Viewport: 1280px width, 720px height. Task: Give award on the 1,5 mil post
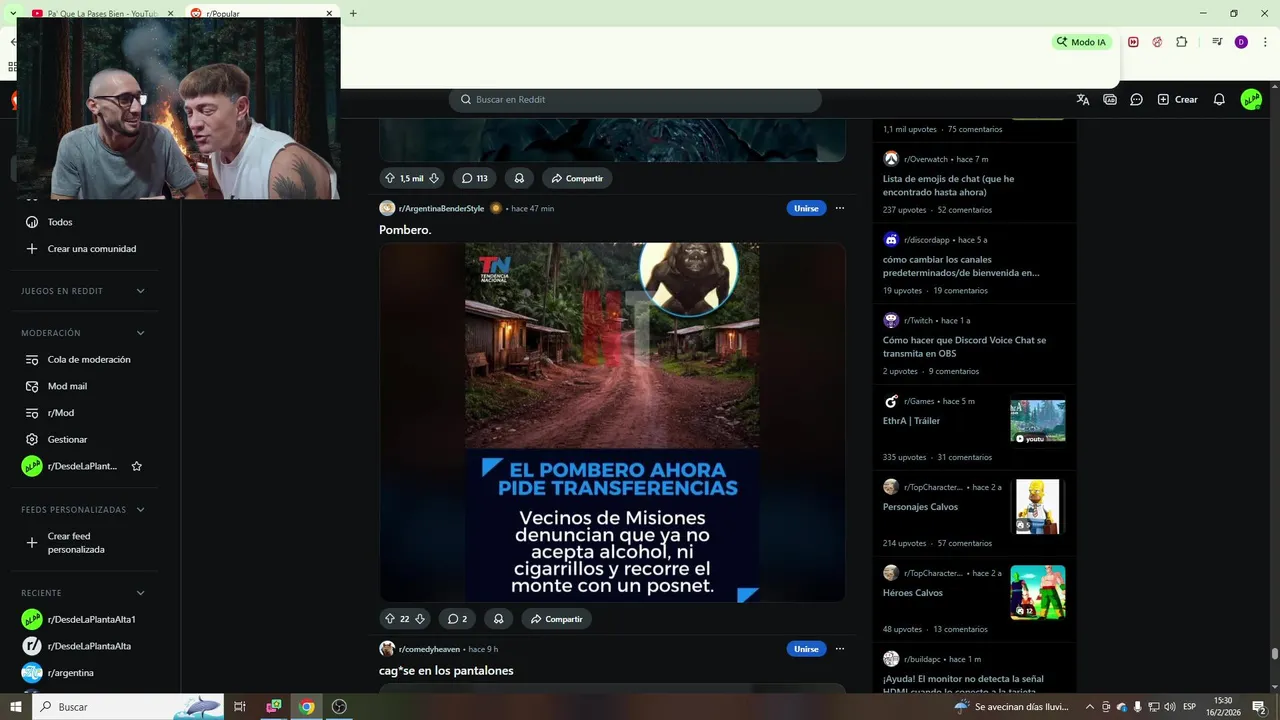(x=519, y=178)
